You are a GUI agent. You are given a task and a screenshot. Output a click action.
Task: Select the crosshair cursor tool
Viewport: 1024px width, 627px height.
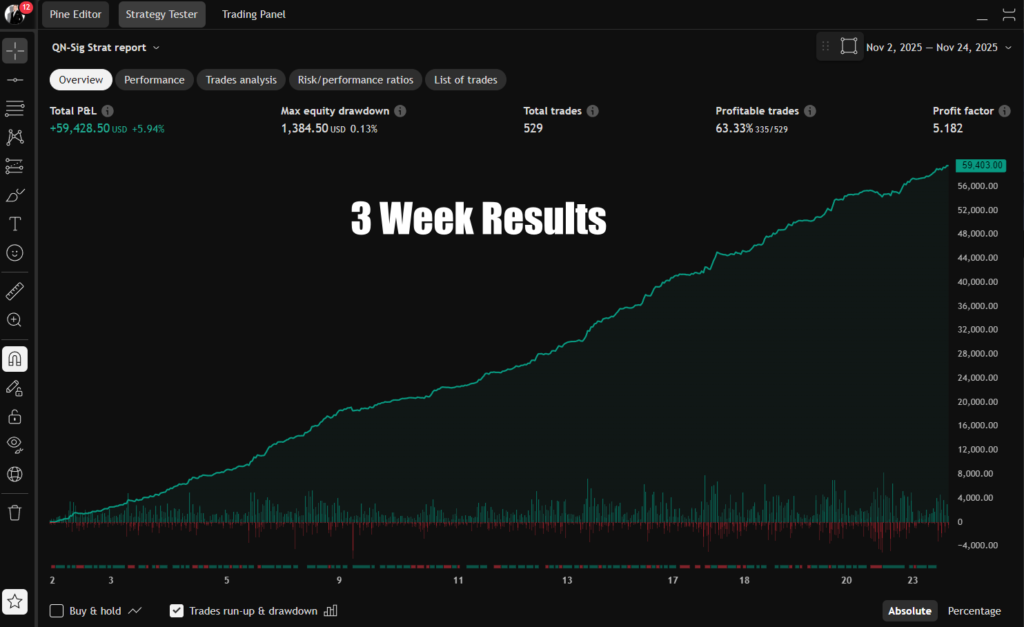point(15,50)
